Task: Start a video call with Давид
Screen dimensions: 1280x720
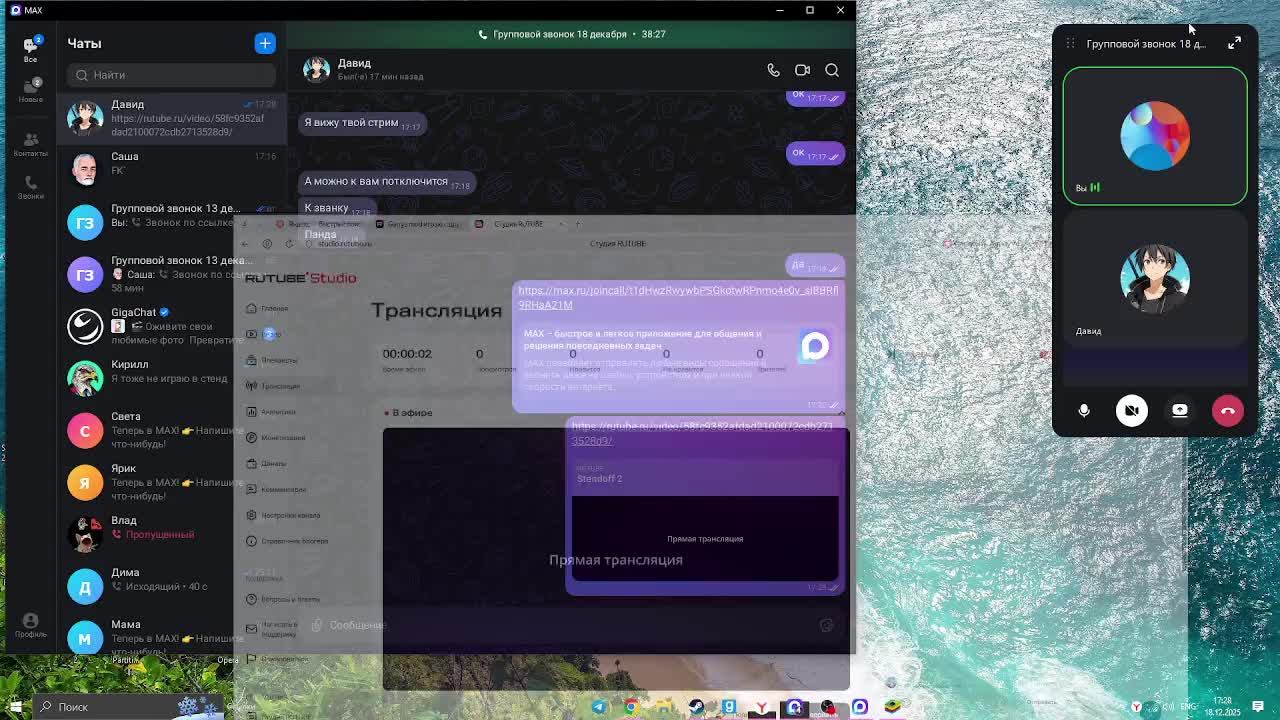Action: click(802, 70)
